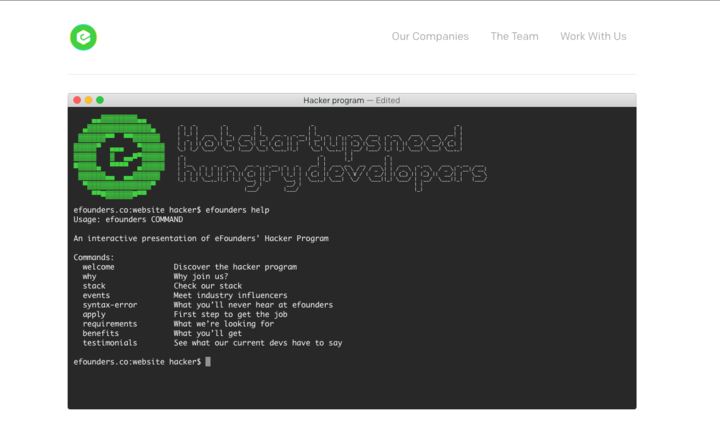The image size is (720, 441).
Task: Click the 'Why join us?' description
Action: coord(201,277)
